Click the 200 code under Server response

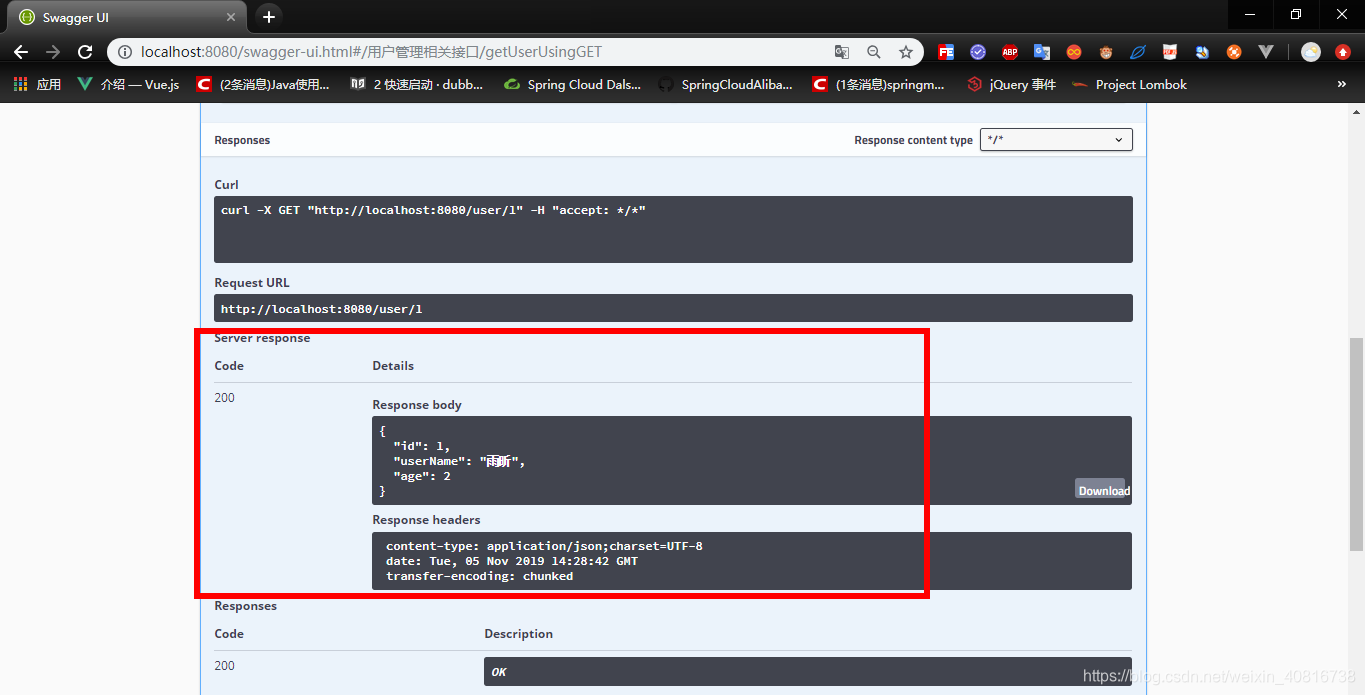tap(224, 398)
